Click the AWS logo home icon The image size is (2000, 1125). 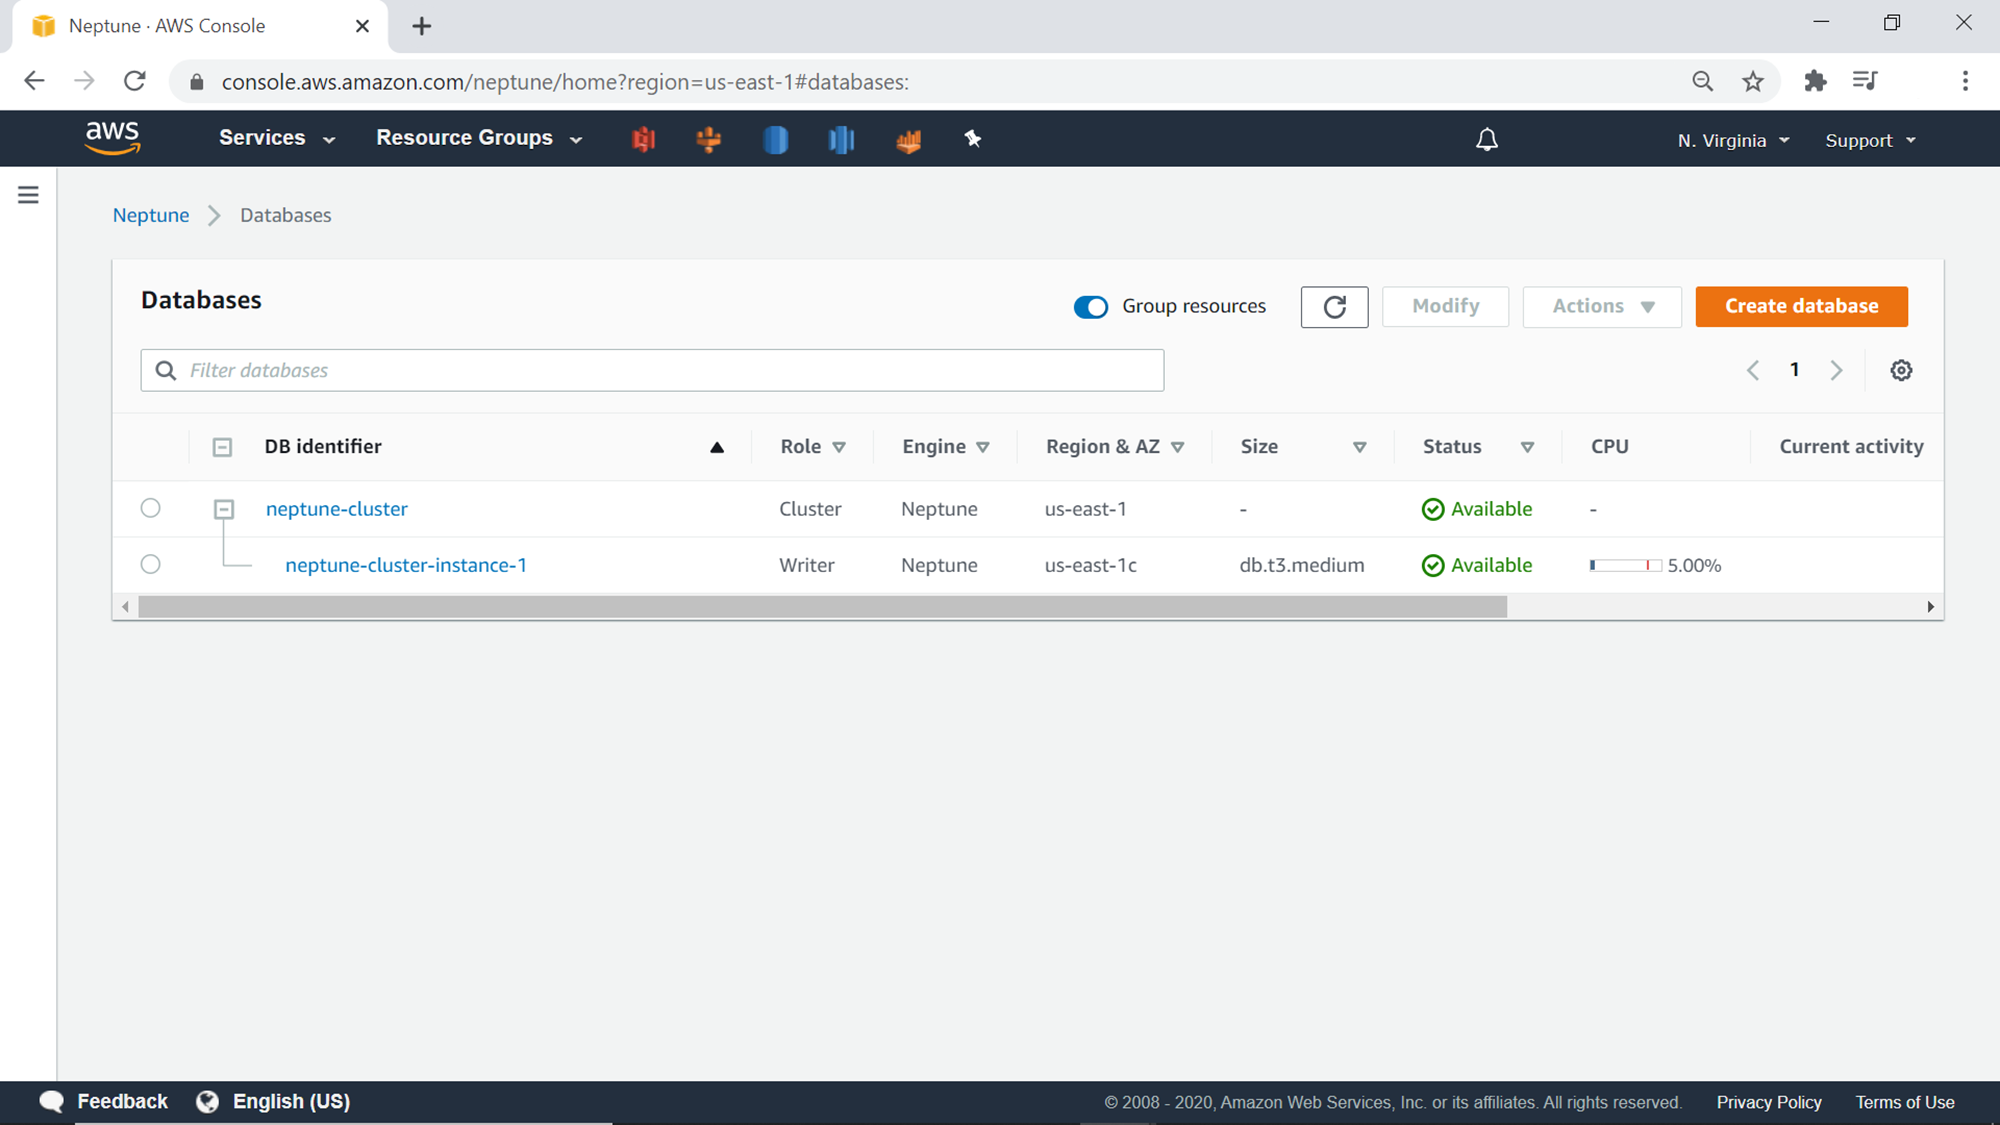(x=112, y=138)
